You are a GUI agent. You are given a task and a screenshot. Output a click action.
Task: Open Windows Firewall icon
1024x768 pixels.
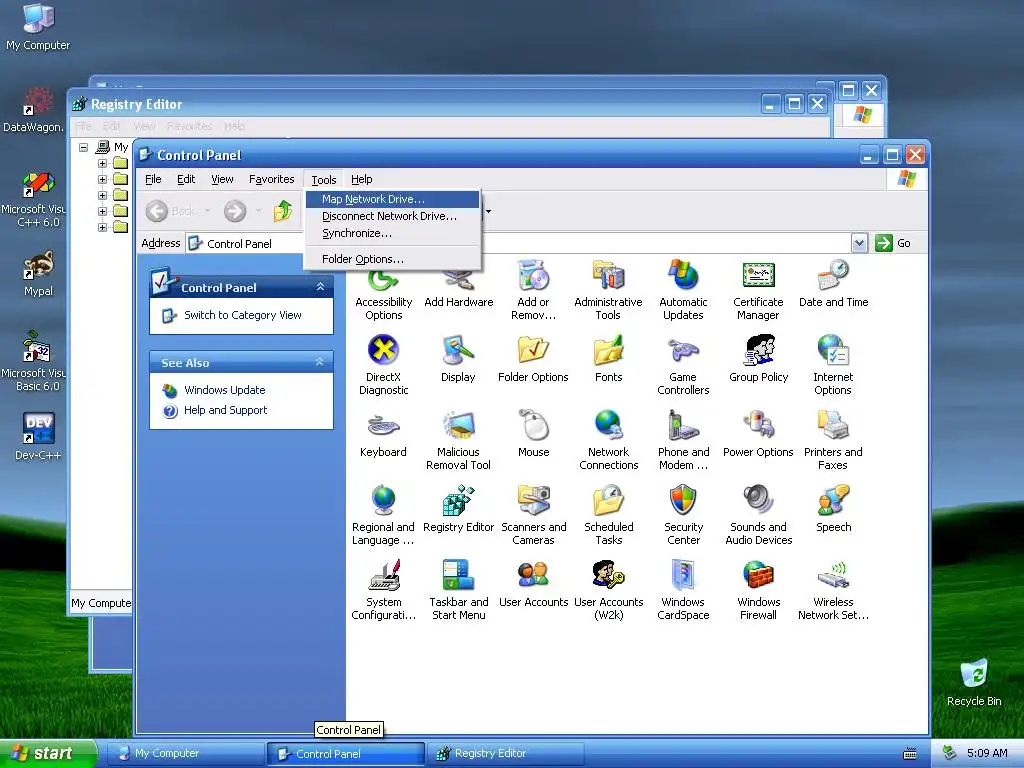[x=758, y=590]
